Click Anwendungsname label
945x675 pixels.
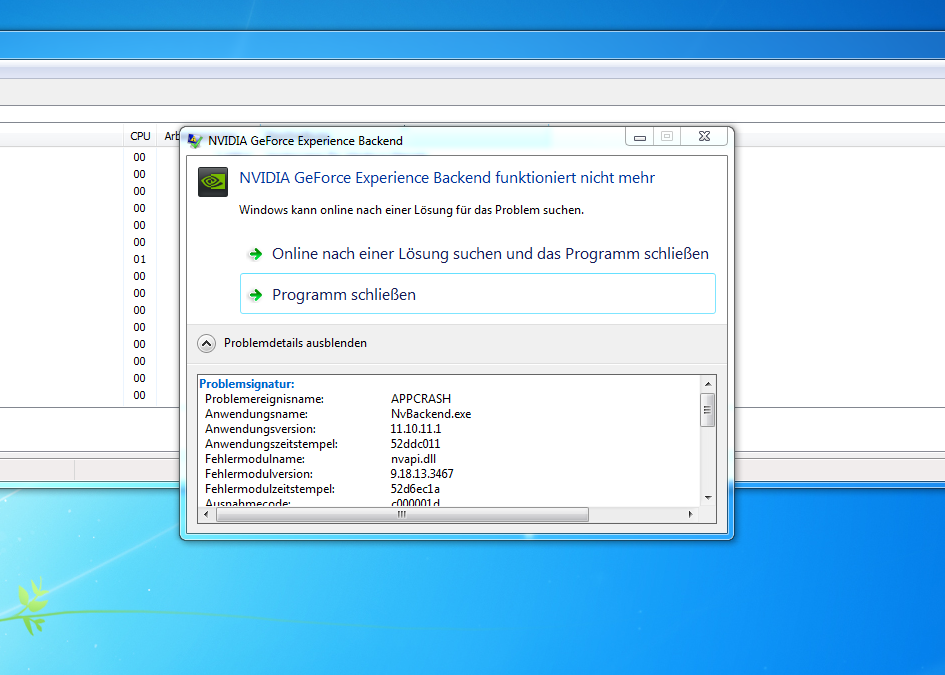(257, 414)
